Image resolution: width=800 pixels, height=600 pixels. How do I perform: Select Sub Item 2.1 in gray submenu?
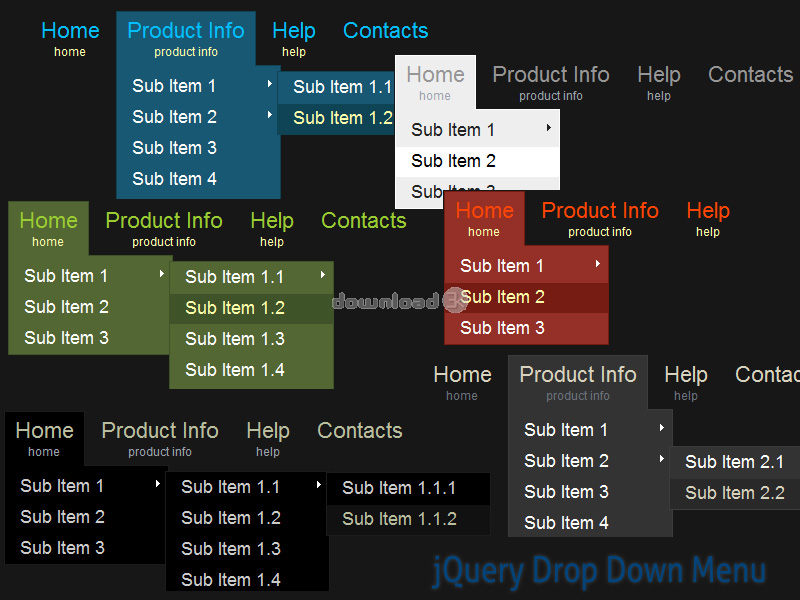click(735, 462)
